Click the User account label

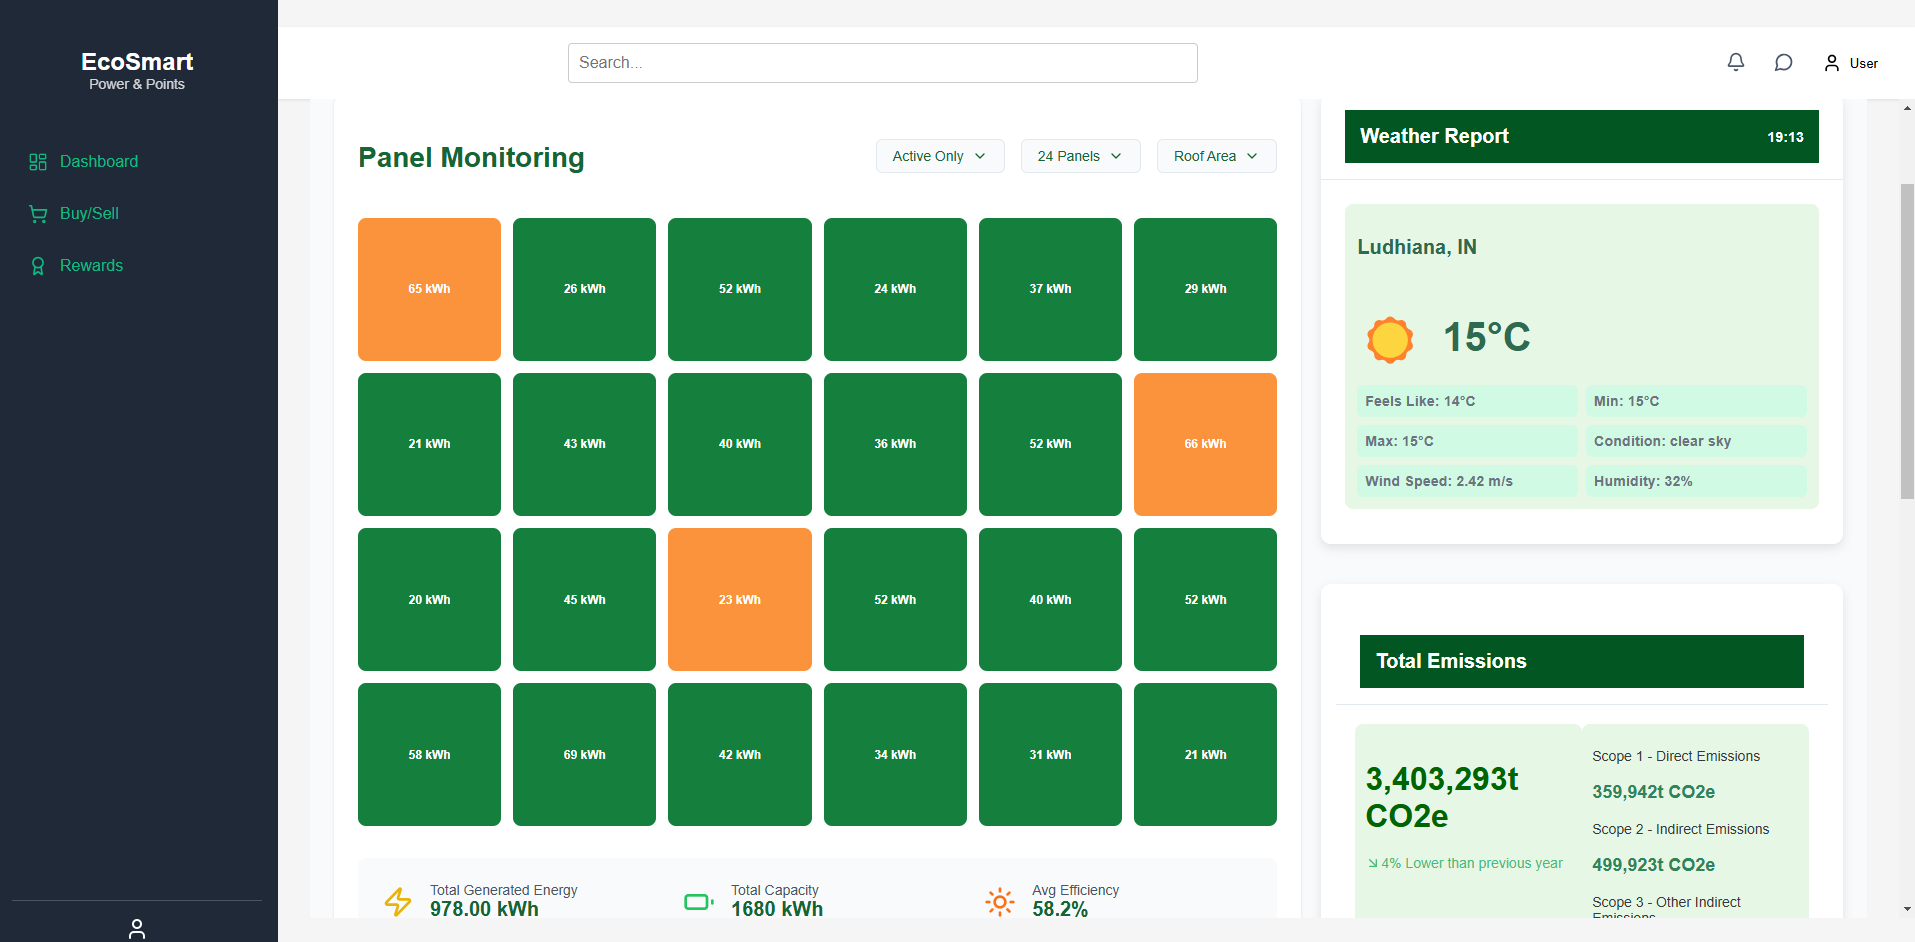[1863, 63]
